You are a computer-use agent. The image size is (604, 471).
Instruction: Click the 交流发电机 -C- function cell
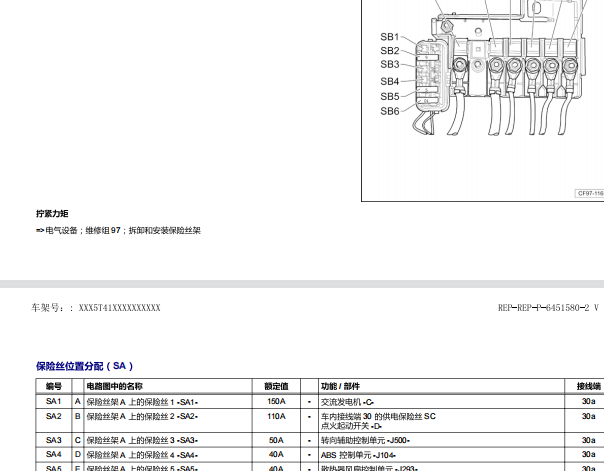click(441, 402)
